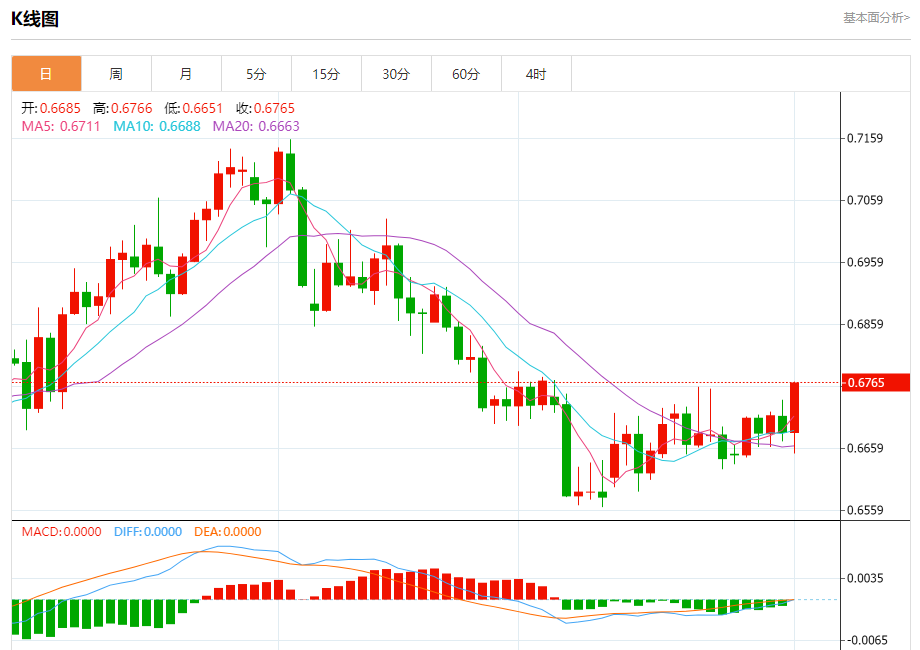This screenshot has height=650, width=920.
Task: Click the 0.7059 price axis label
Action: 865,200
